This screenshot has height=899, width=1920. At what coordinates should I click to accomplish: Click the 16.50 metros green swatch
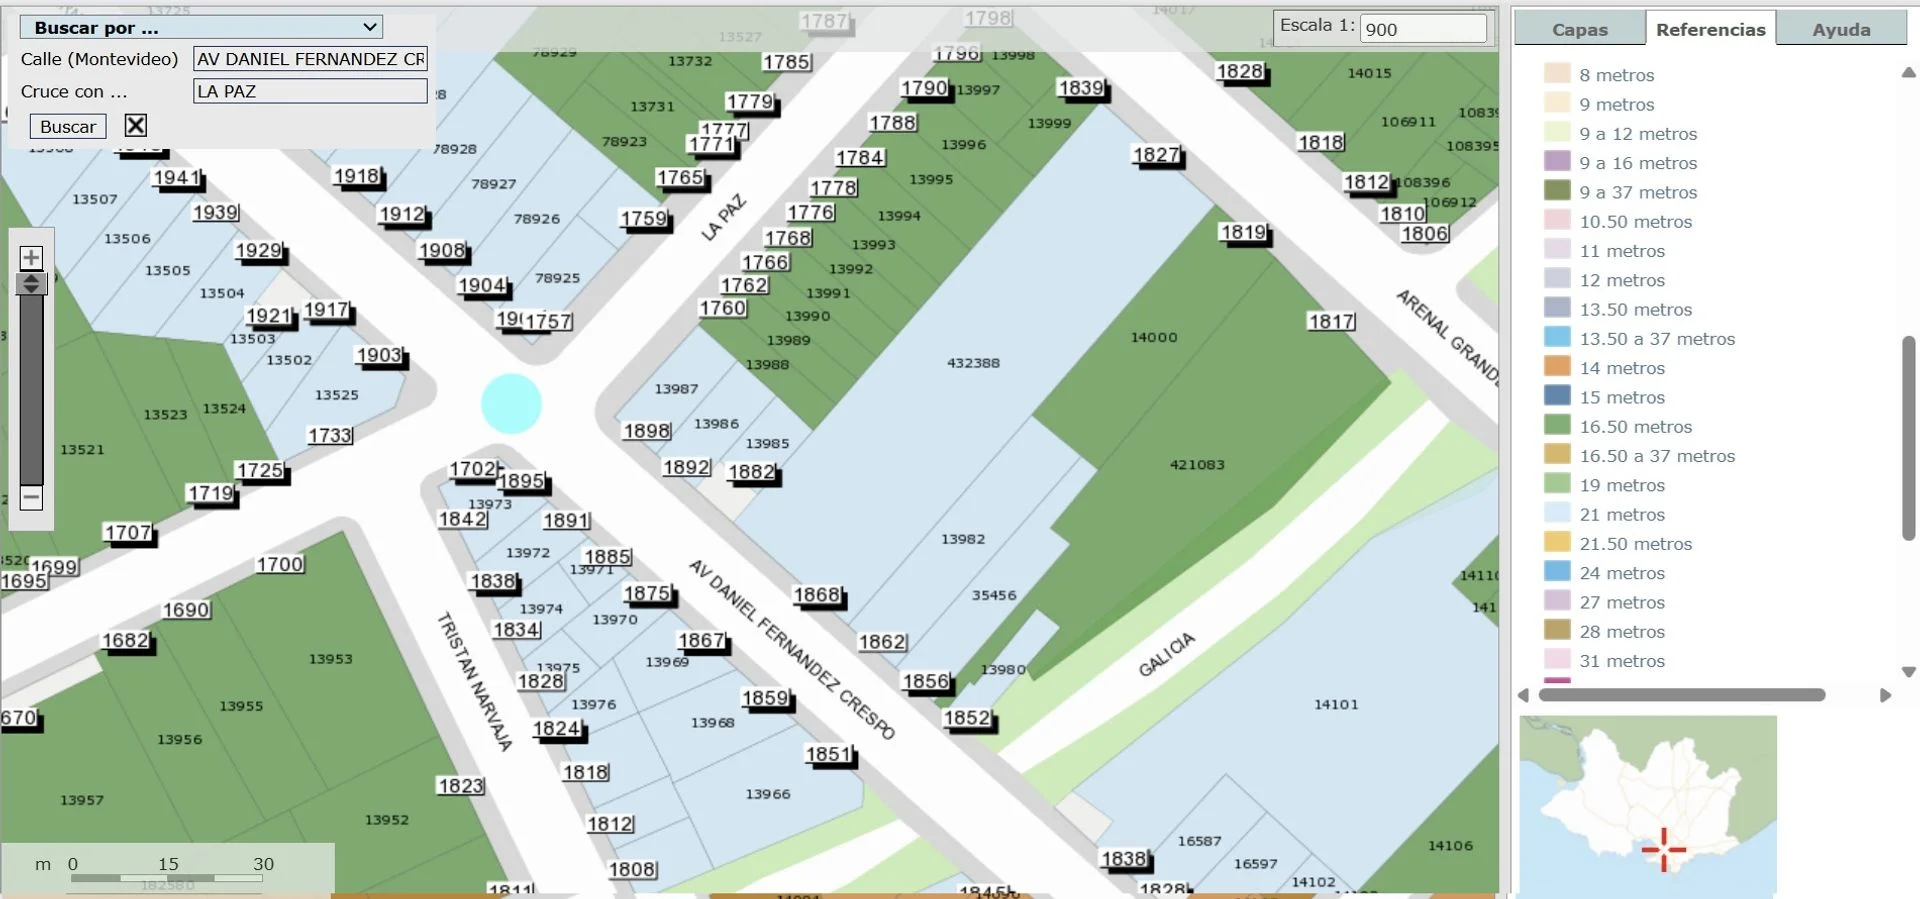pyautogui.click(x=1557, y=426)
